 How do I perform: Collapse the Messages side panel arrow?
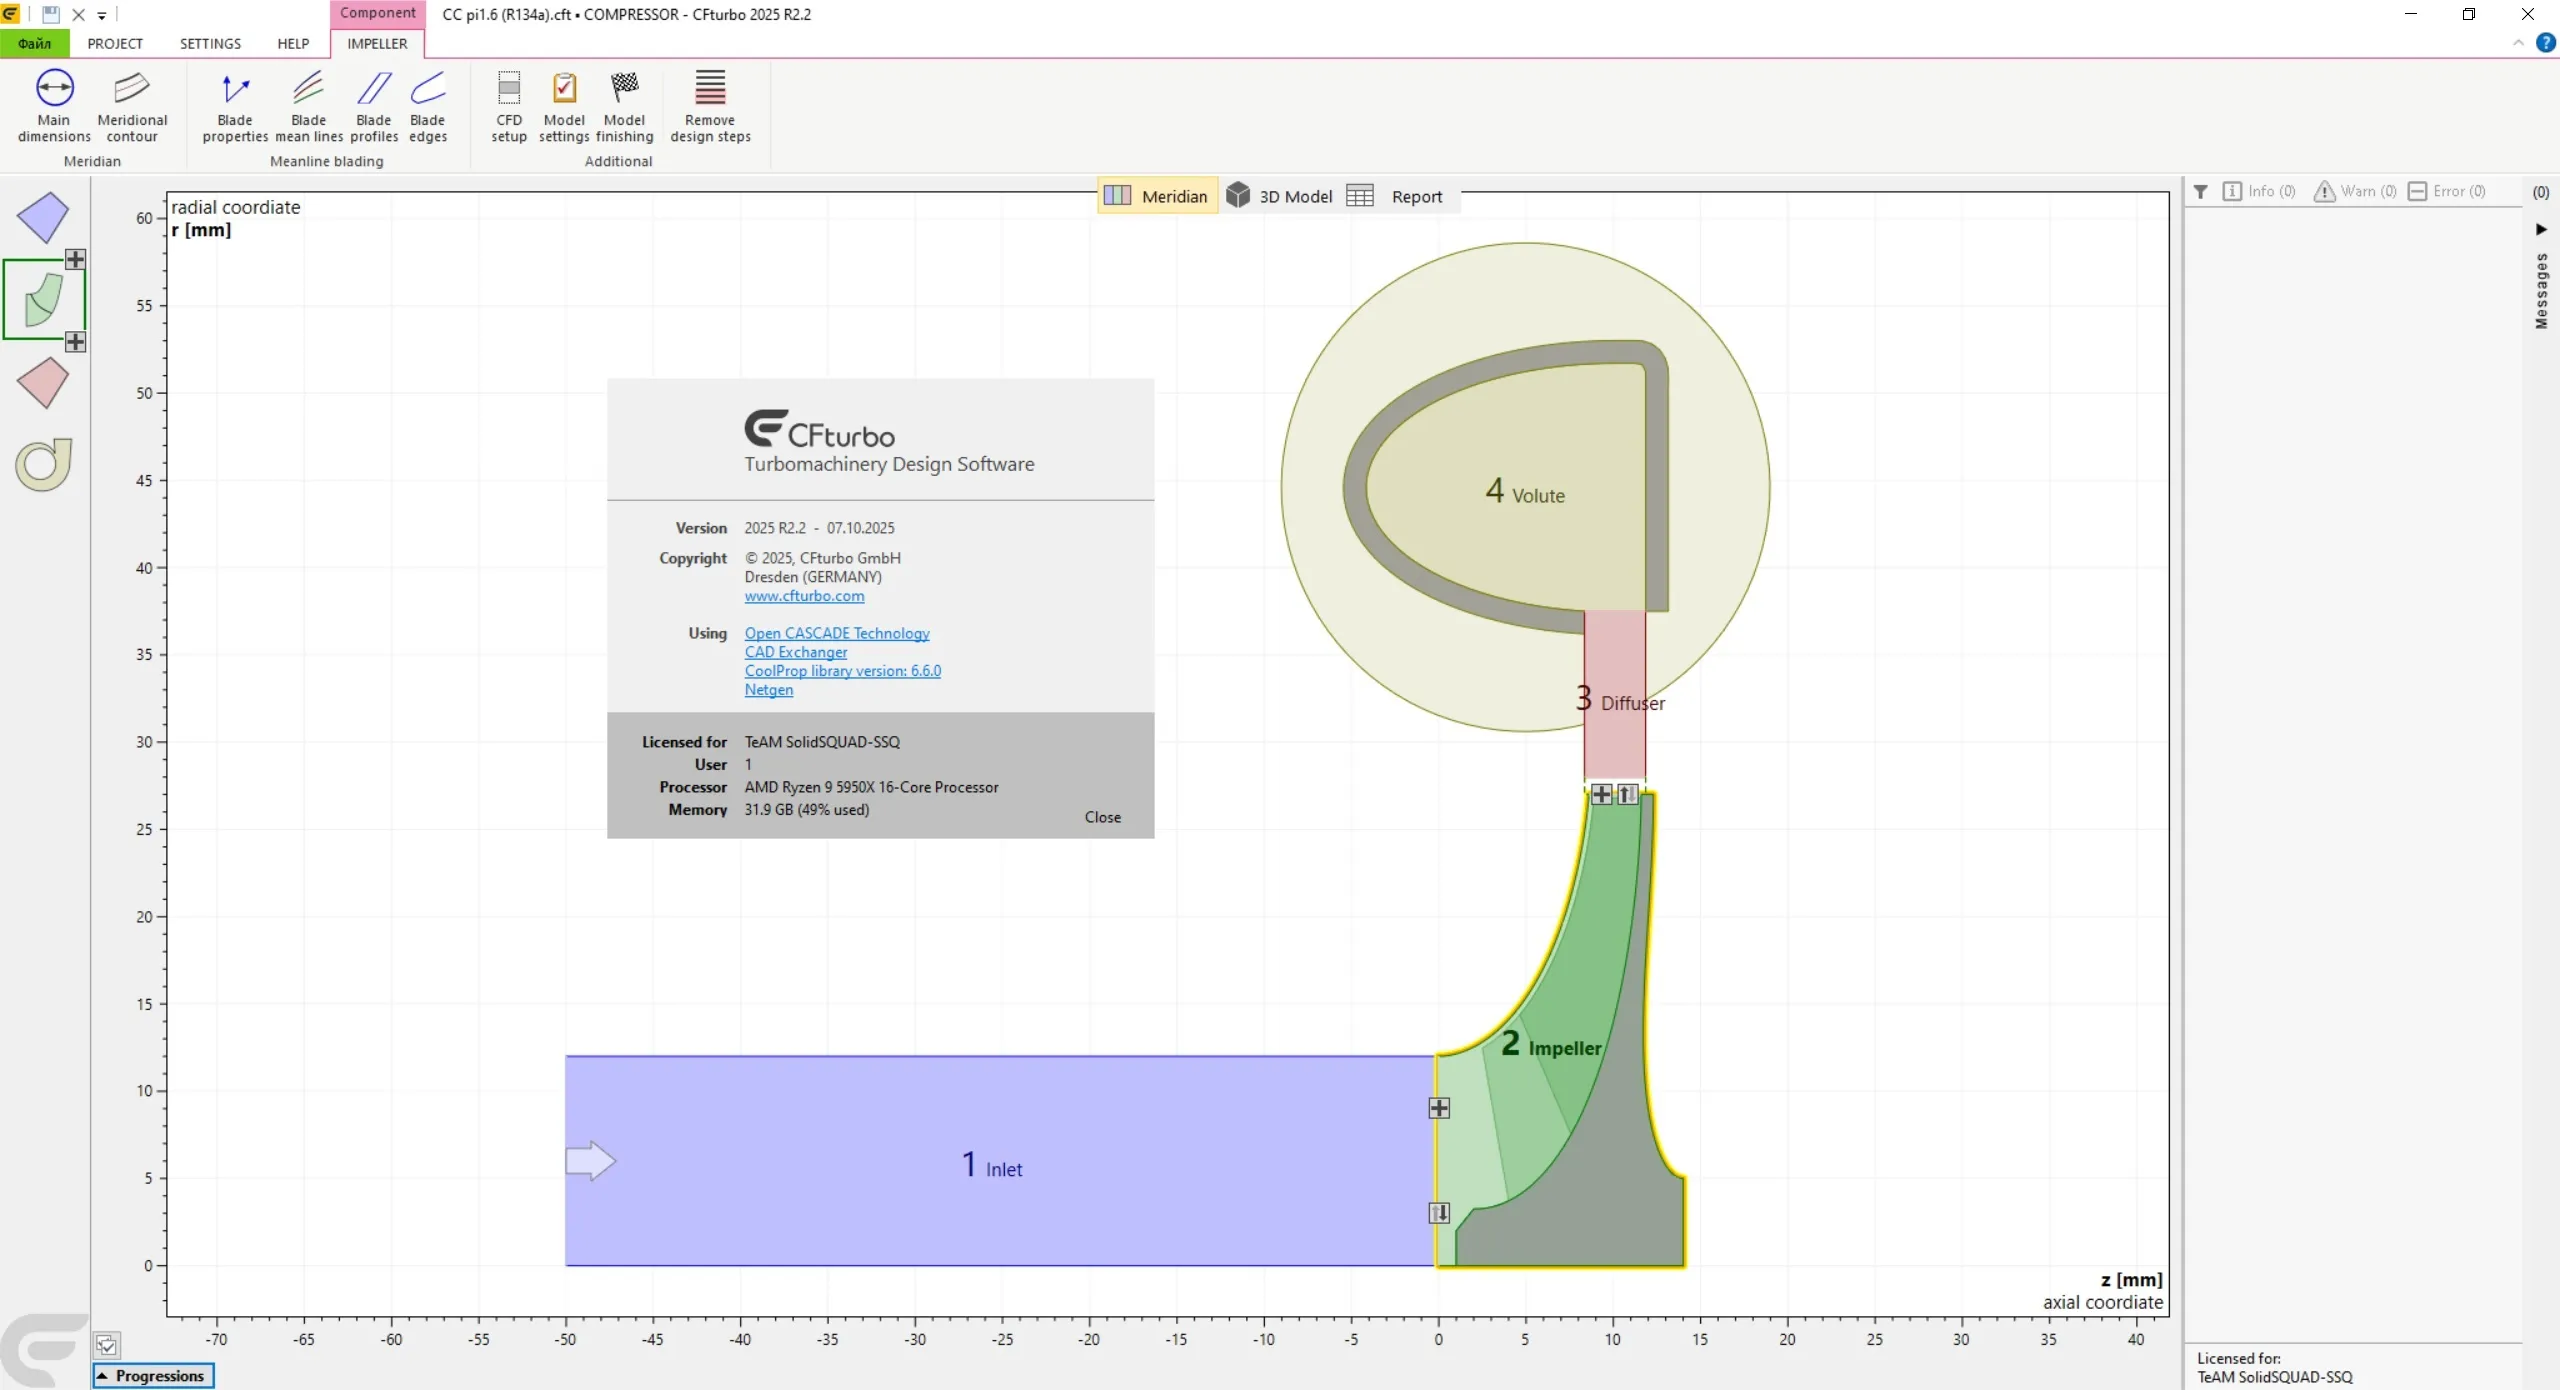point(2541,229)
